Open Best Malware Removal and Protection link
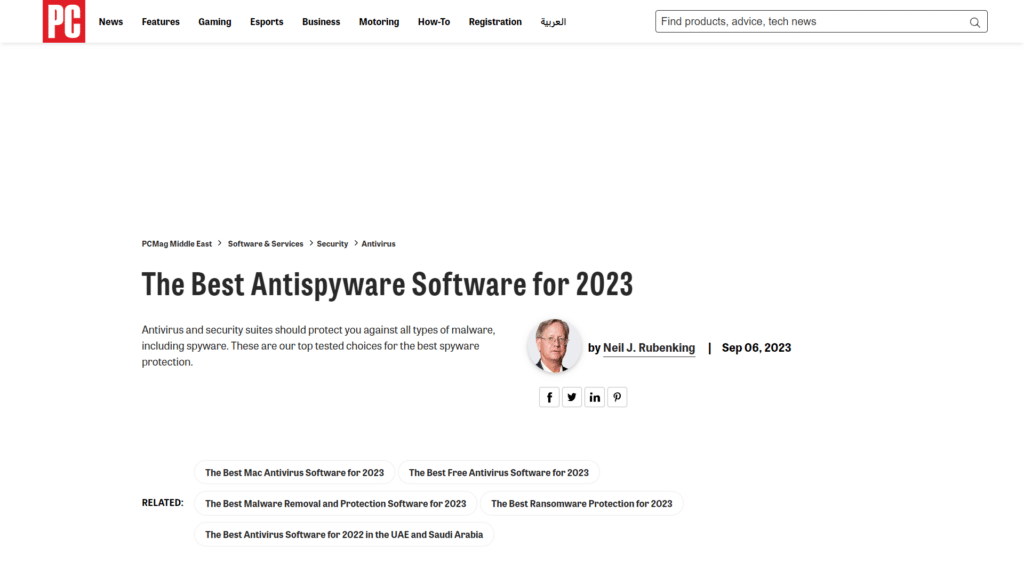1024x562 pixels. tap(336, 503)
